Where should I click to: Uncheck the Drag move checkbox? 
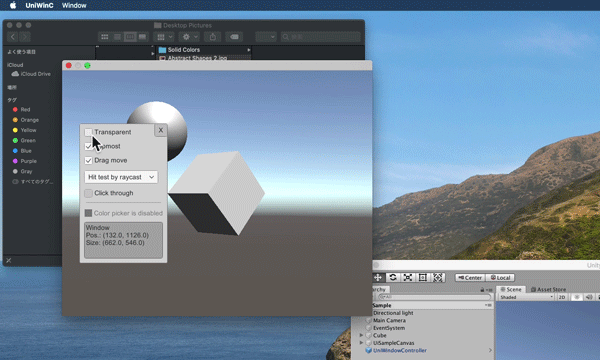pyautogui.click(x=88, y=160)
